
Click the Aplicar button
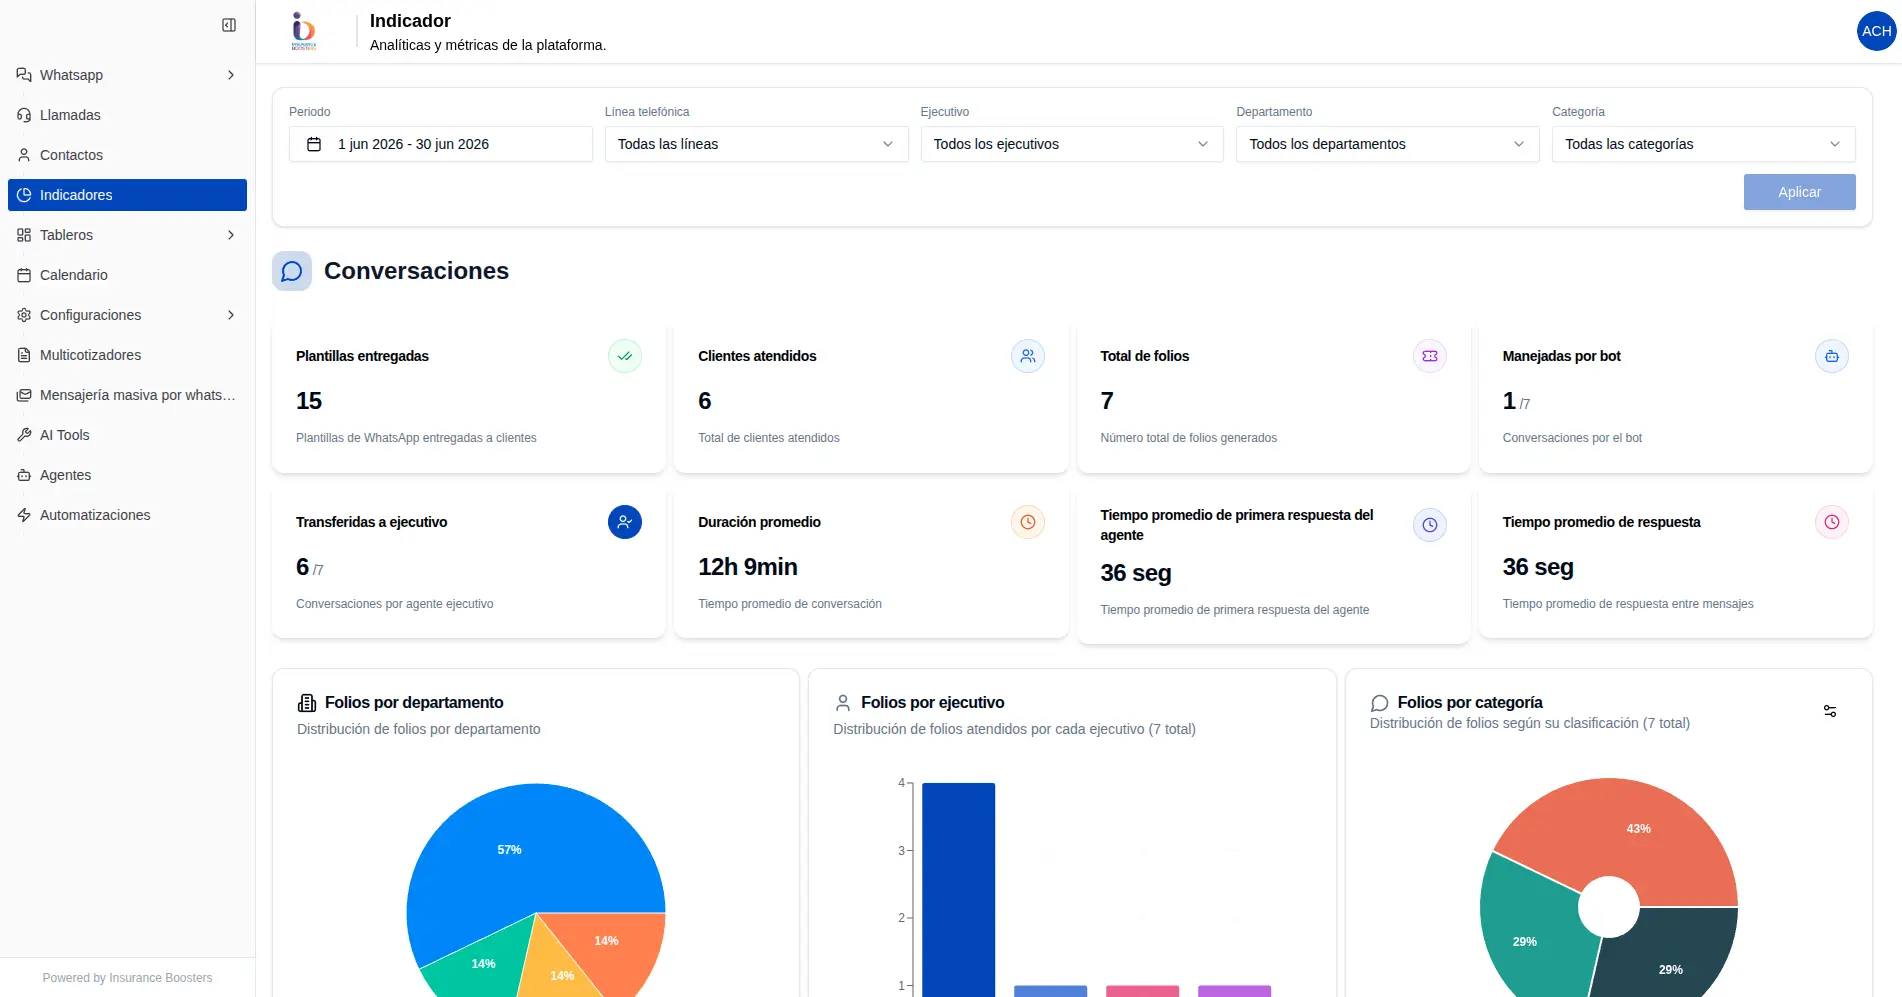click(1799, 192)
